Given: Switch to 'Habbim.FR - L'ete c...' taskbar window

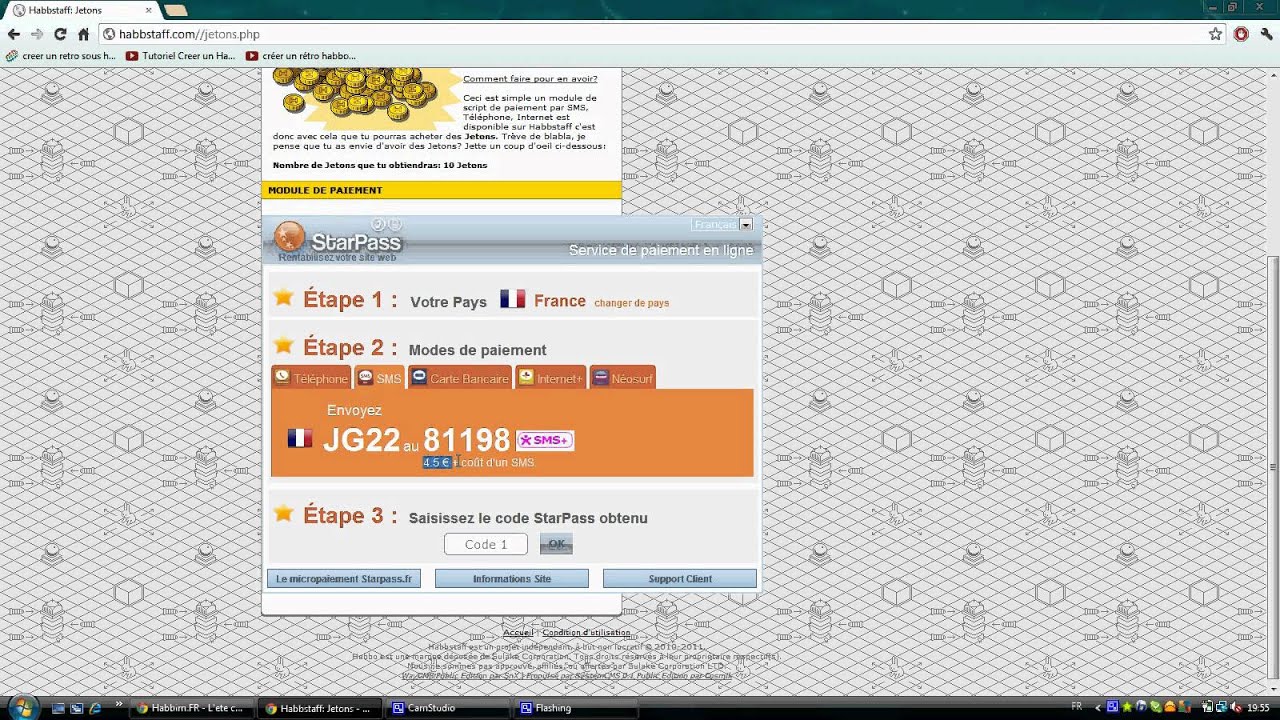Looking at the screenshot, I should pos(192,708).
